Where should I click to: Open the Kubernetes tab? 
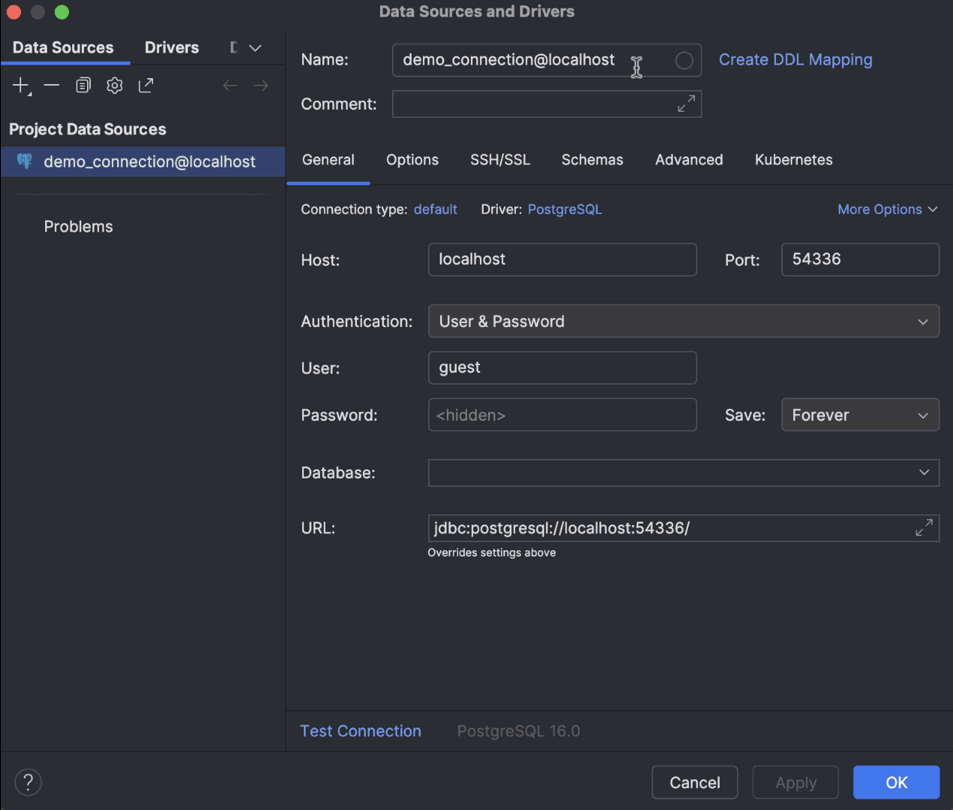[793, 160]
